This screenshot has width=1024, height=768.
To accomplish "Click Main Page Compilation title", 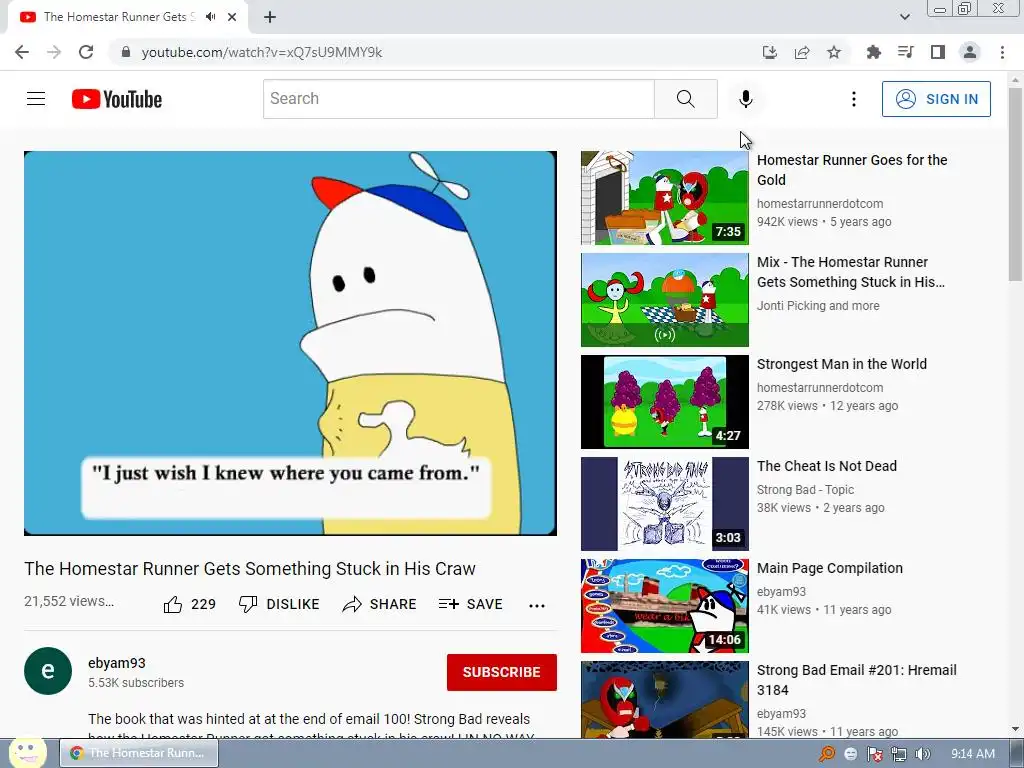I will click(x=830, y=568).
